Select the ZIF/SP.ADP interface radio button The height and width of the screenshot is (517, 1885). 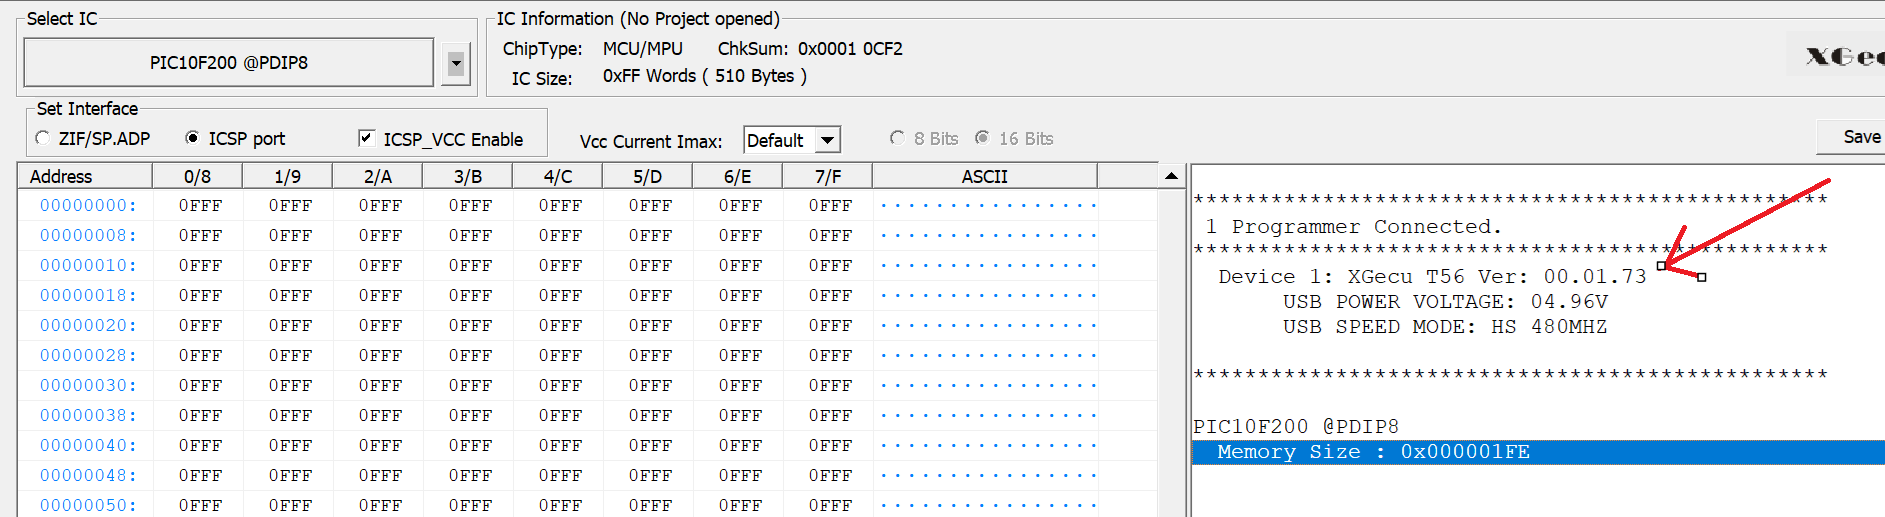click(43, 138)
